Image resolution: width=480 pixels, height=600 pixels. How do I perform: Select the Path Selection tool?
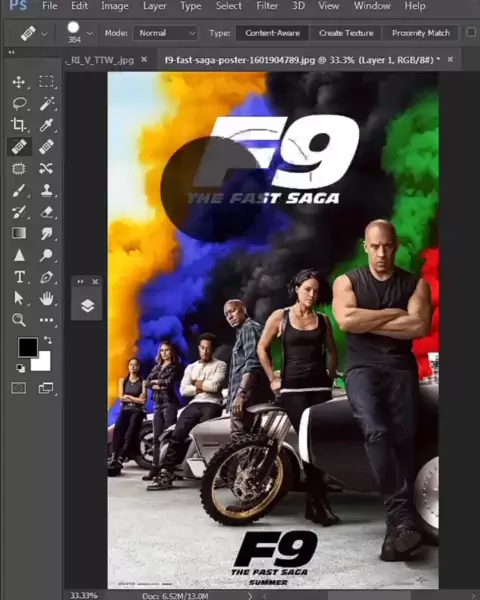click(x=18, y=298)
